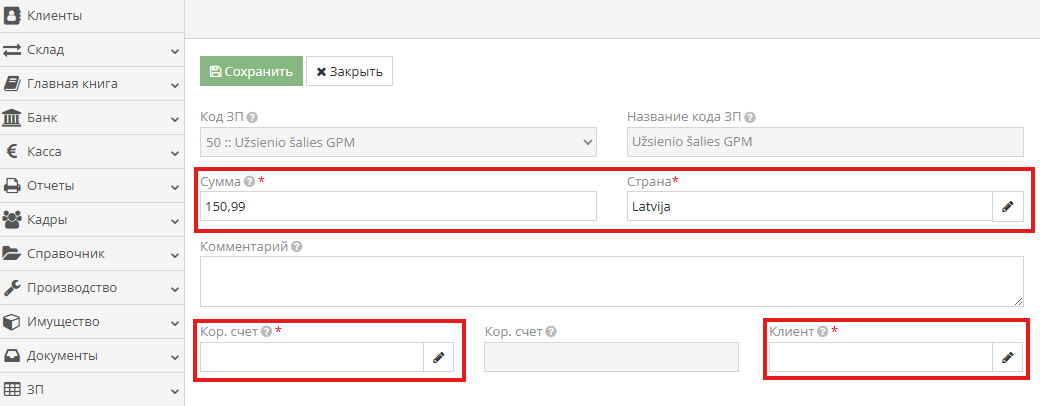Expand the Документы menu chevron
This screenshot has height=406, width=1040.
[174, 358]
